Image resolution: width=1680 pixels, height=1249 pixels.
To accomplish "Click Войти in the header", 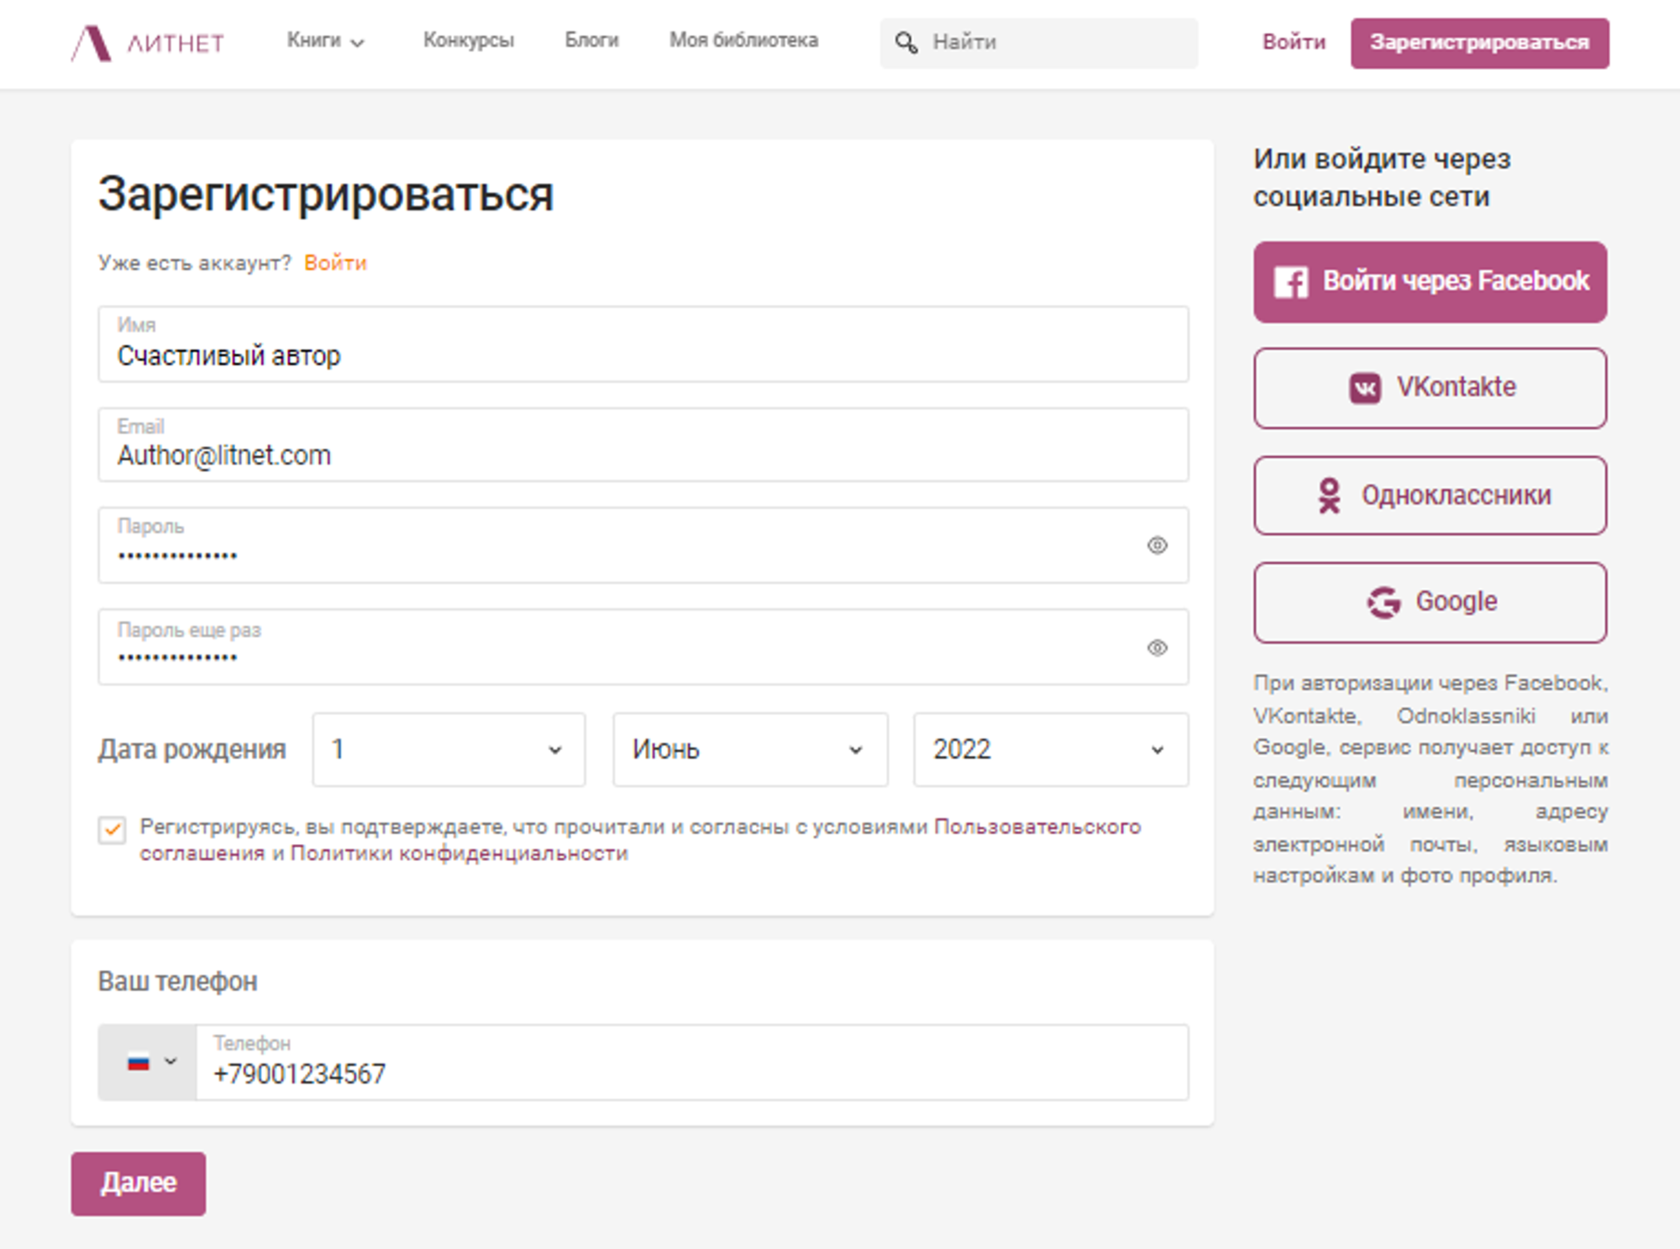I will click(1293, 42).
